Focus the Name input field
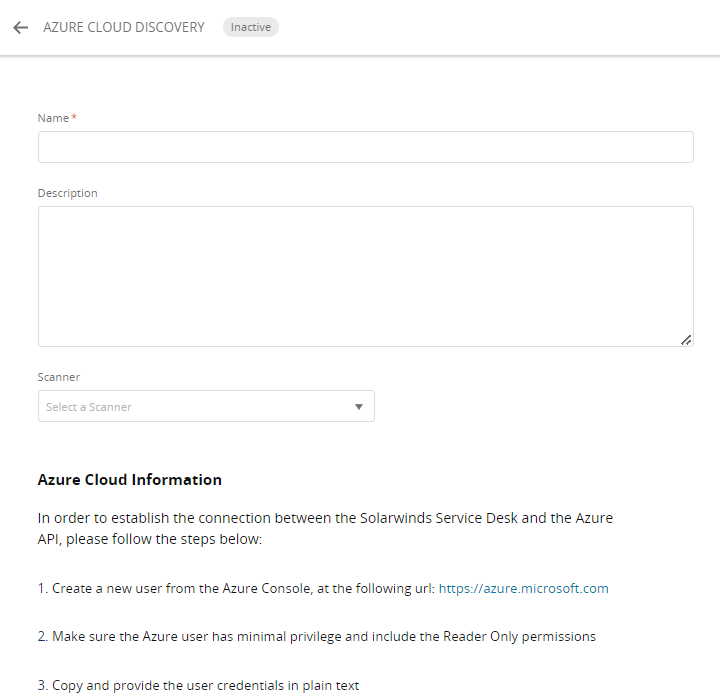The image size is (720, 700). [x=365, y=147]
